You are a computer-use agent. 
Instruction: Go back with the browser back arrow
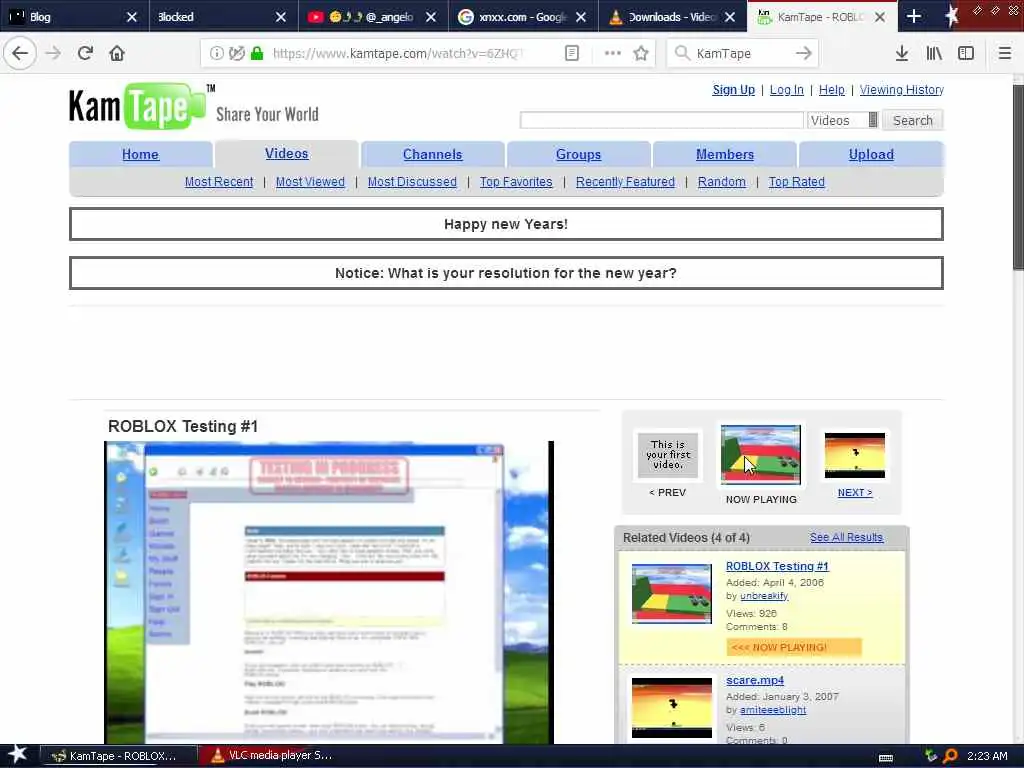point(20,53)
